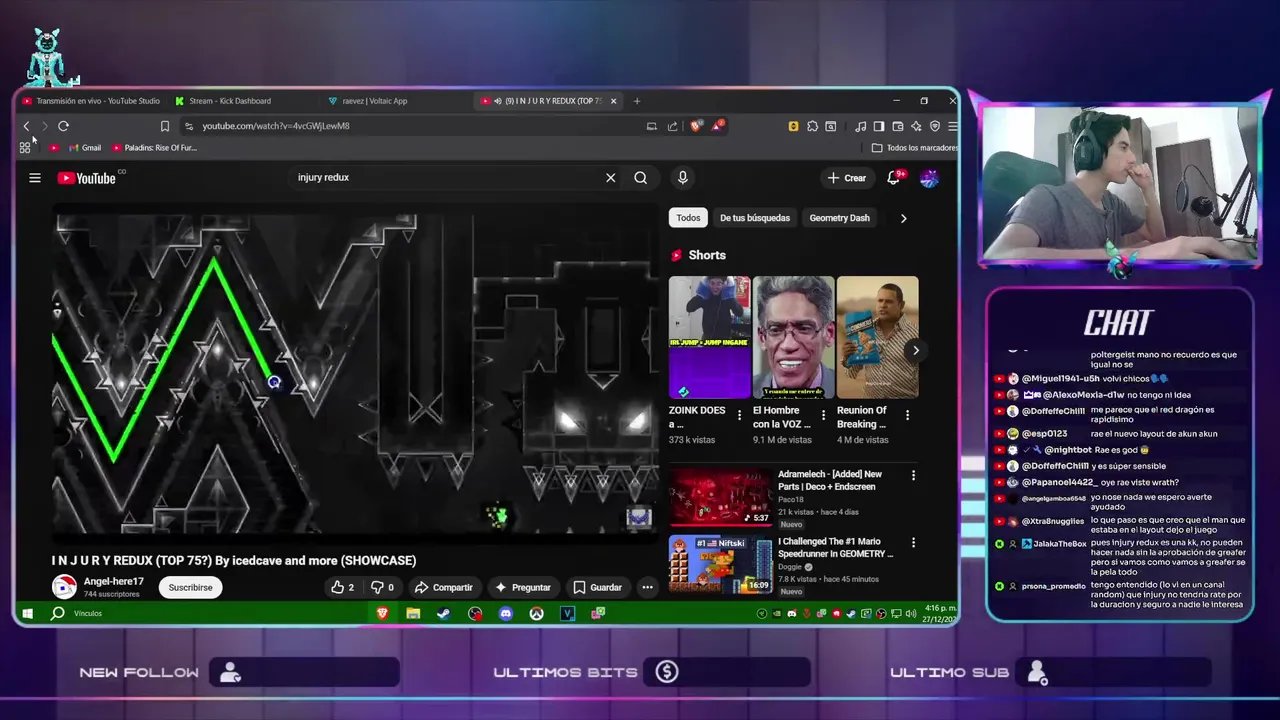Open the Crear button
The height and width of the screenshot is (720, 1280).
[x=847, y=178]
